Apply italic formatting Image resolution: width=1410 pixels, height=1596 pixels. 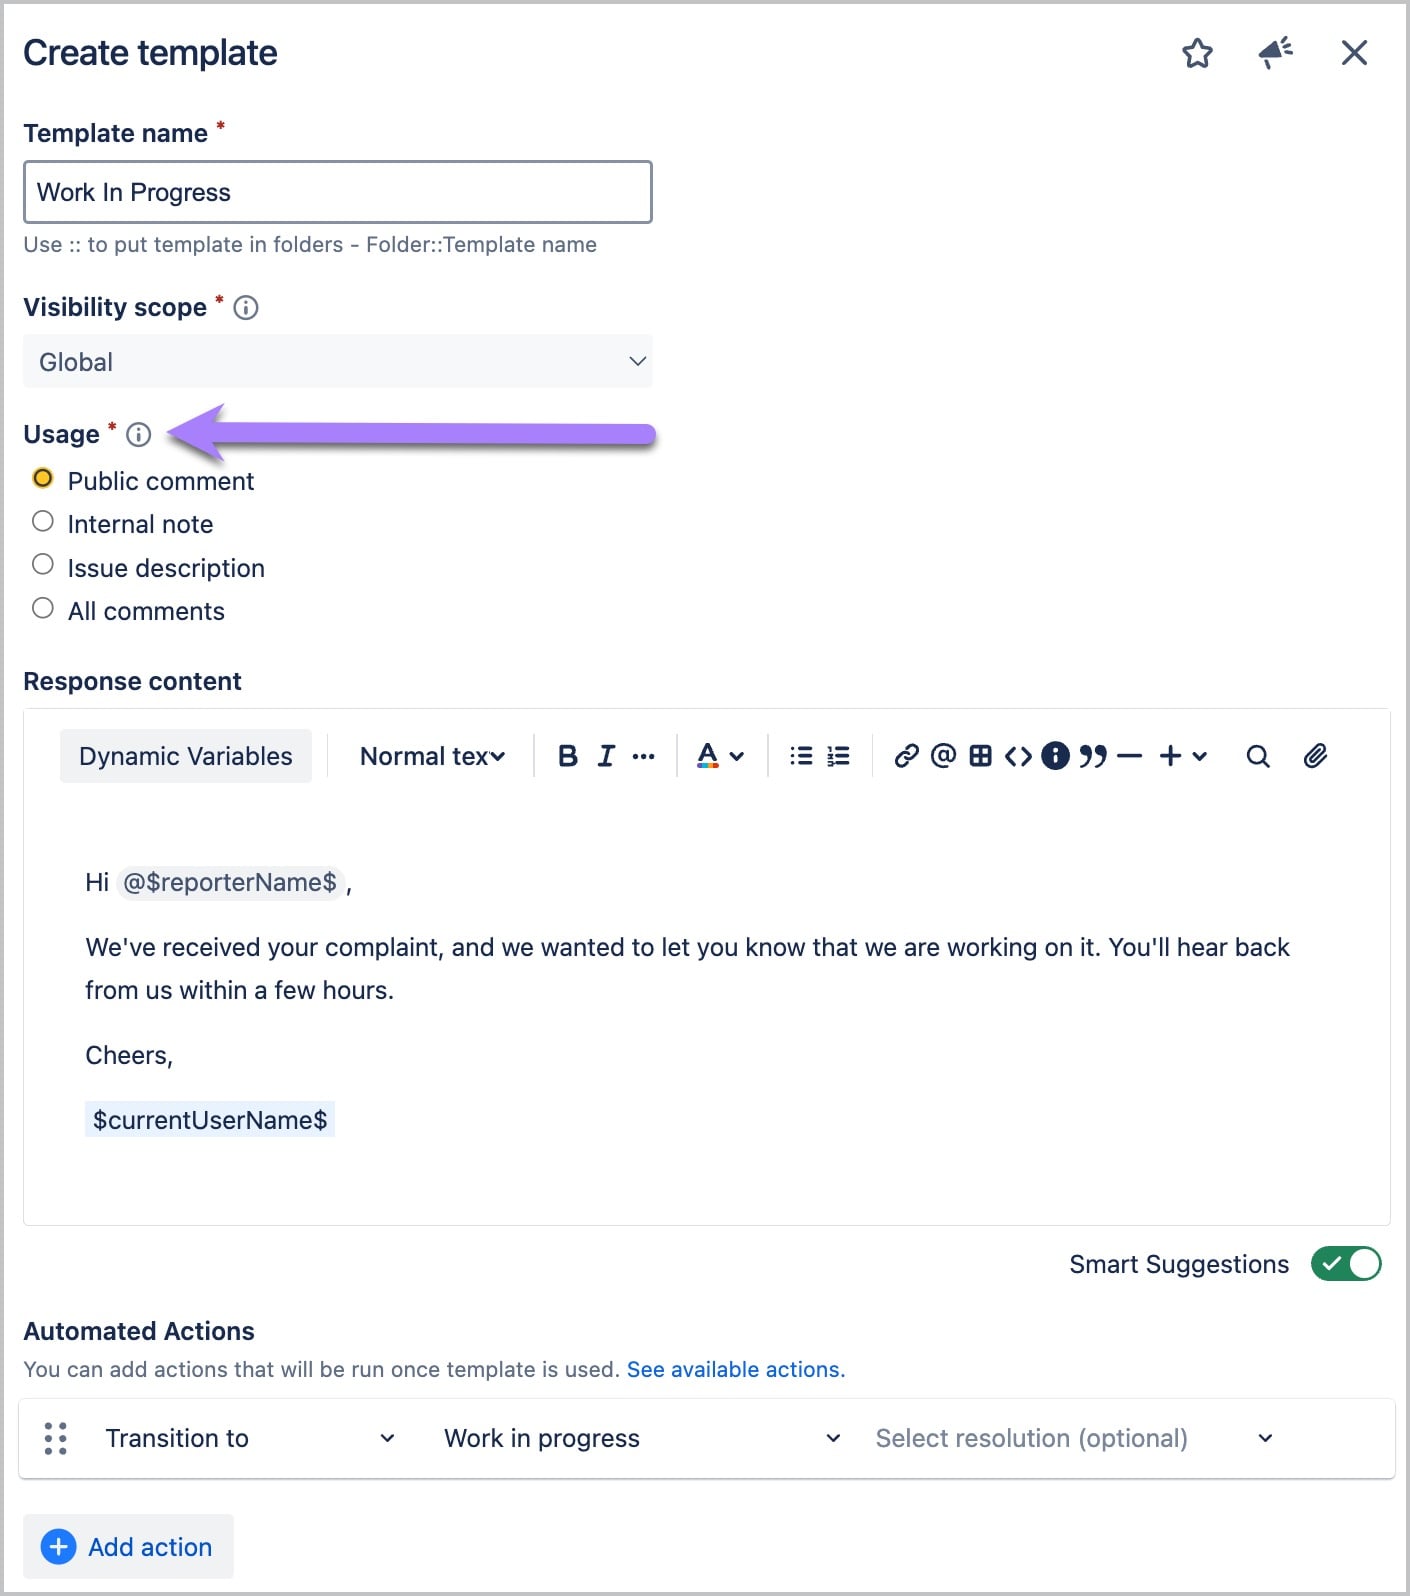pyautogui.click(x=606, y=756)
